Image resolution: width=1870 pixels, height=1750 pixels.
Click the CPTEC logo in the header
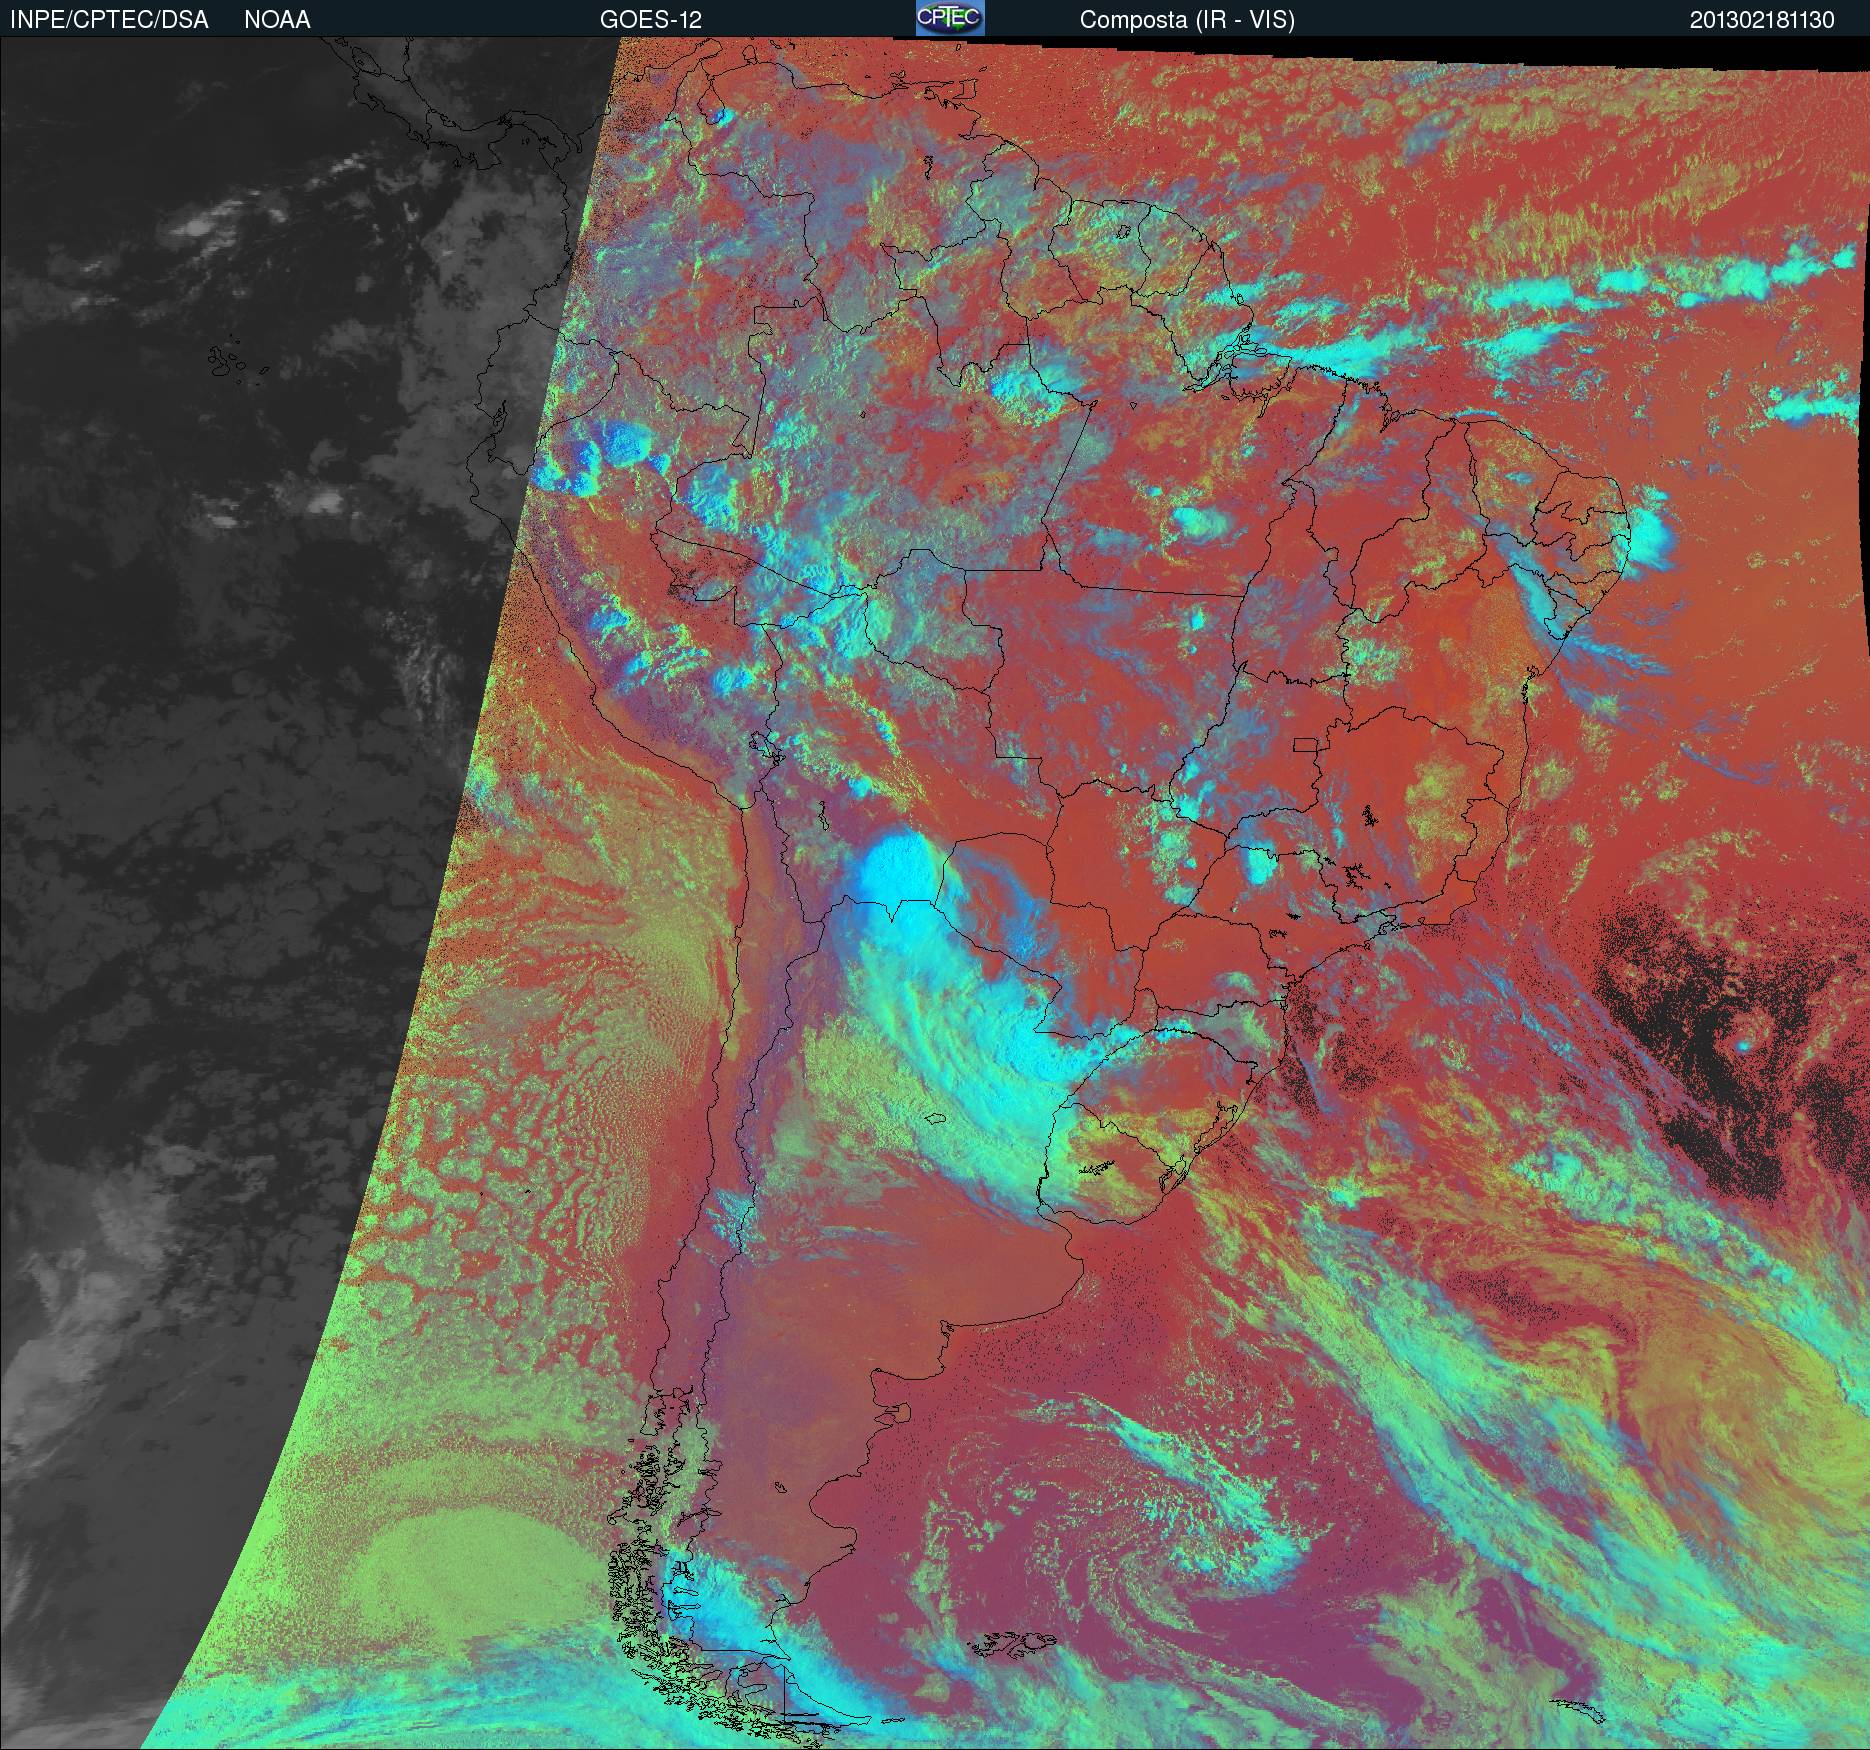coord(950,18)
